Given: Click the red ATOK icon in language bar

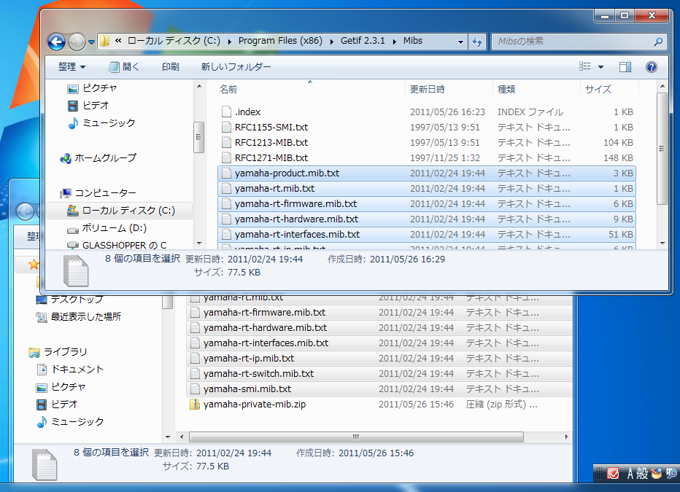Looking at the screenshot, I should (613, 473).
